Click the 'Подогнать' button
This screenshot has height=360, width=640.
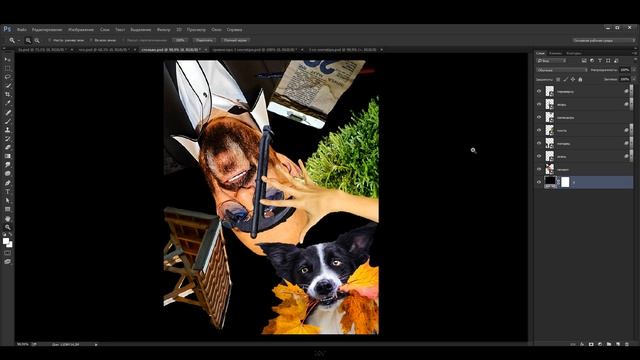tap(204, 40)
